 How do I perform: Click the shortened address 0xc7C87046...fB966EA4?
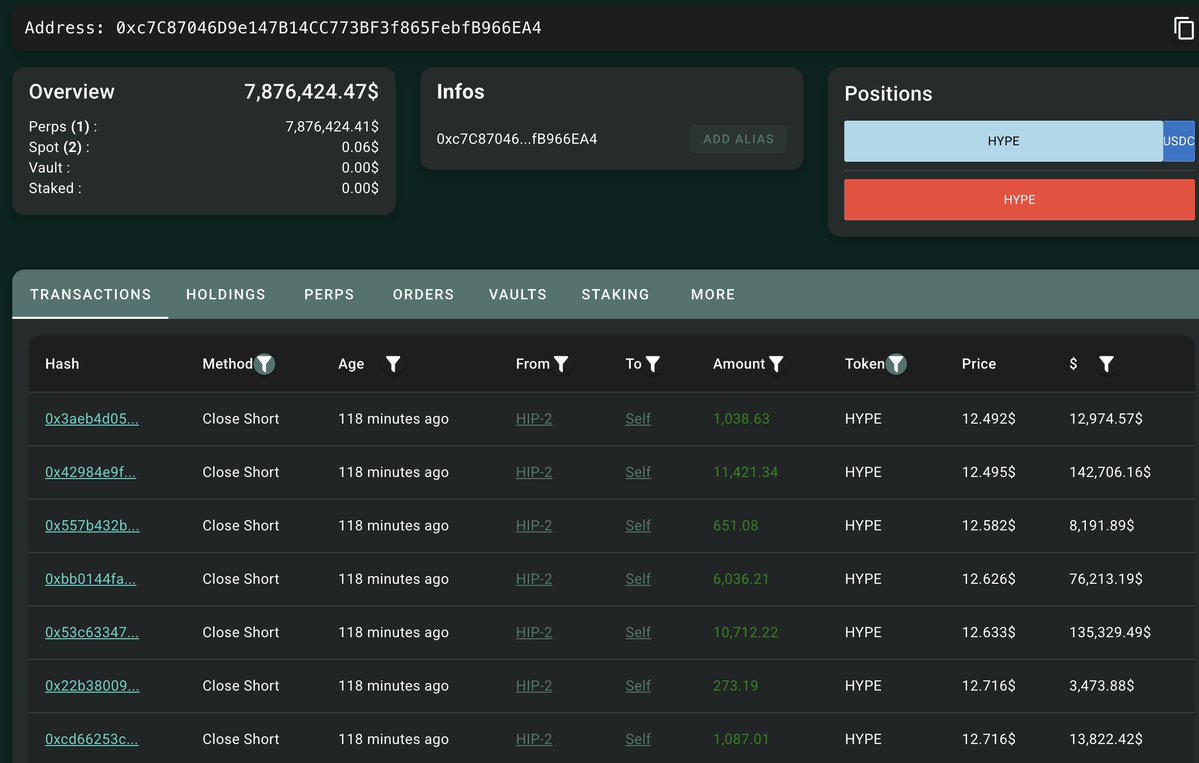(x=517, y=139)
